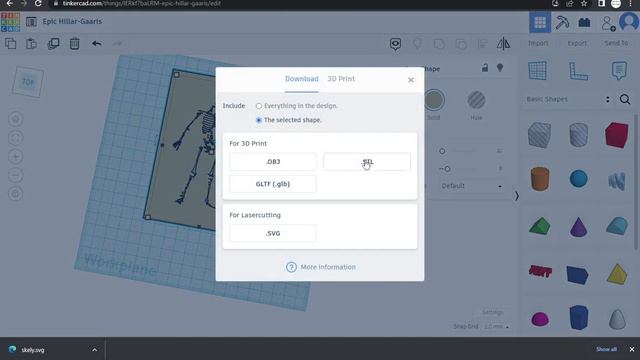The width and height of the screenshot is (640, 360).
Task: Select the yellow Pyramid shape
Action: [x=617, y=274]
